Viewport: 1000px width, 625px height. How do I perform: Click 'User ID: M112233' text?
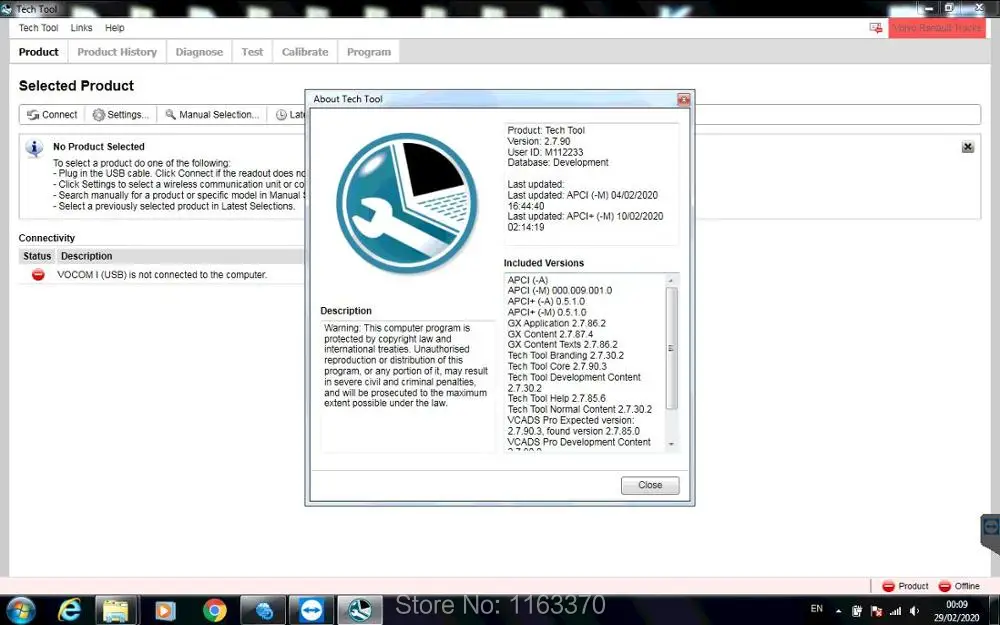tap(545, 152)
